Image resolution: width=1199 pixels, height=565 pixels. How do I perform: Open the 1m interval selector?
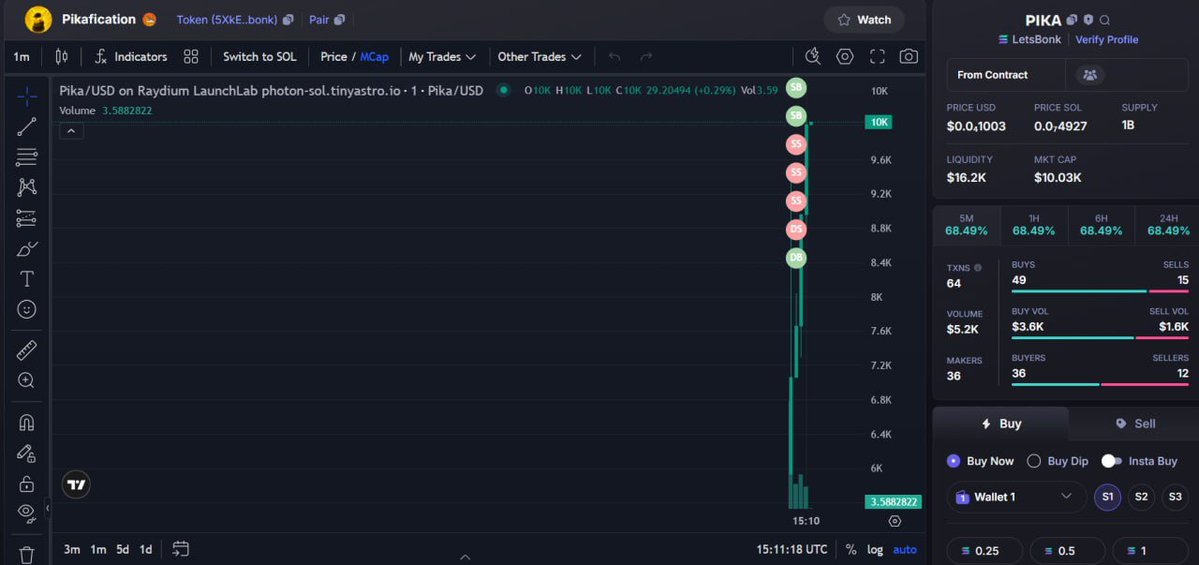click(x=22, y=57)
